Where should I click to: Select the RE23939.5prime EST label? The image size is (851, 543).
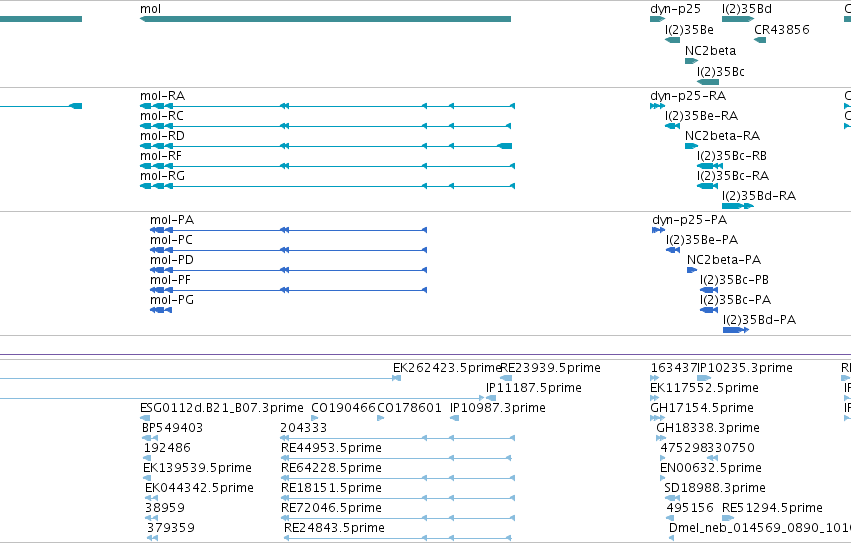pos(550,368)
